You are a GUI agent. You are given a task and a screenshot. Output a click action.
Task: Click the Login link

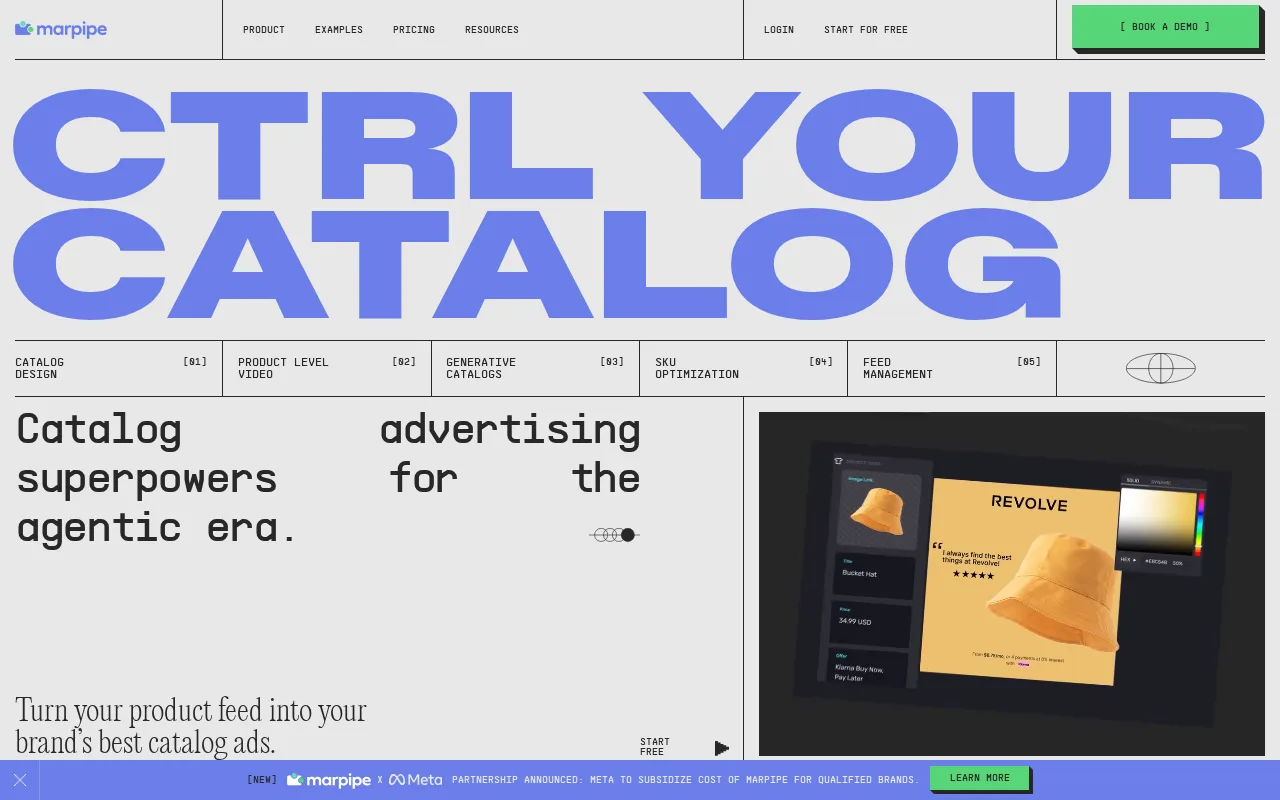click(779, 30)
